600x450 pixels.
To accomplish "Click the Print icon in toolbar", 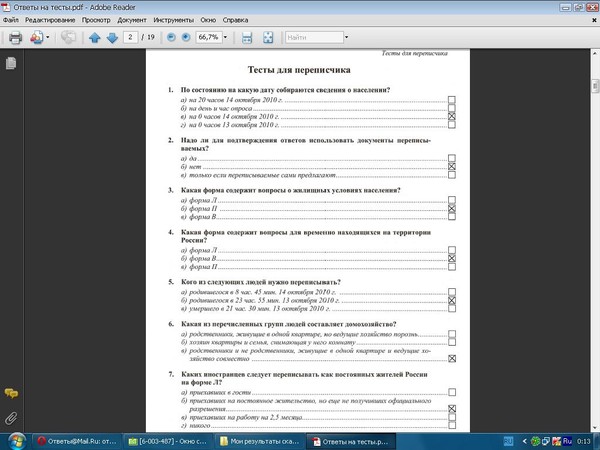I will [15, 38].
